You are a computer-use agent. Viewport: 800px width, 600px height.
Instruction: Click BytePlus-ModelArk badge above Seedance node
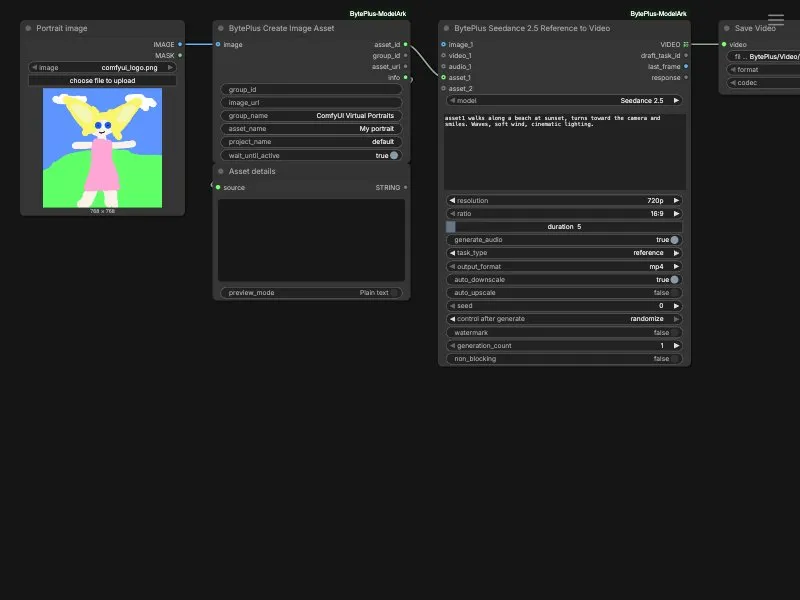(658, 14)
